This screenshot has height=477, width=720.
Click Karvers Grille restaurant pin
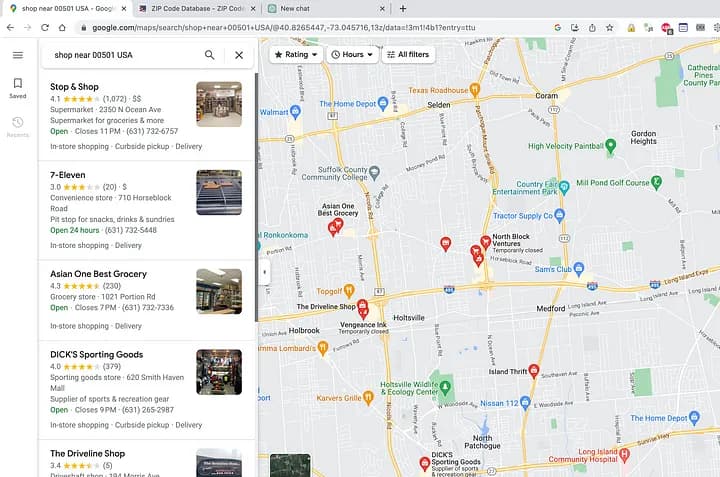pos(368,398)
